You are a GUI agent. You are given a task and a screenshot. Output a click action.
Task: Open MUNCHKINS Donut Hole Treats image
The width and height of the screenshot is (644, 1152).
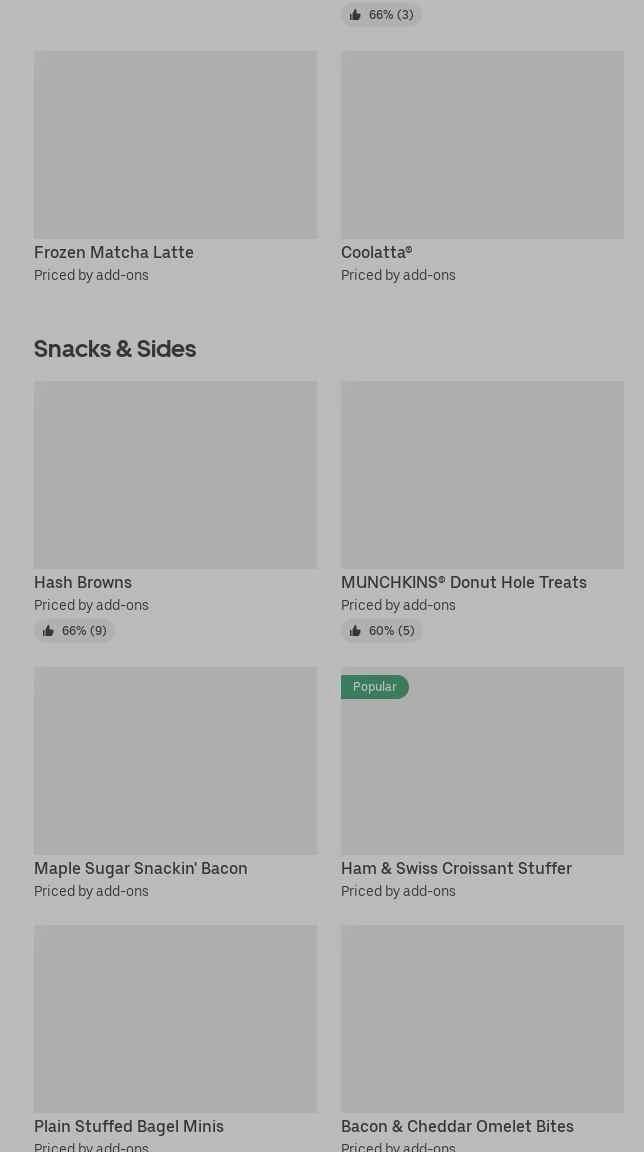coord(482,475)
